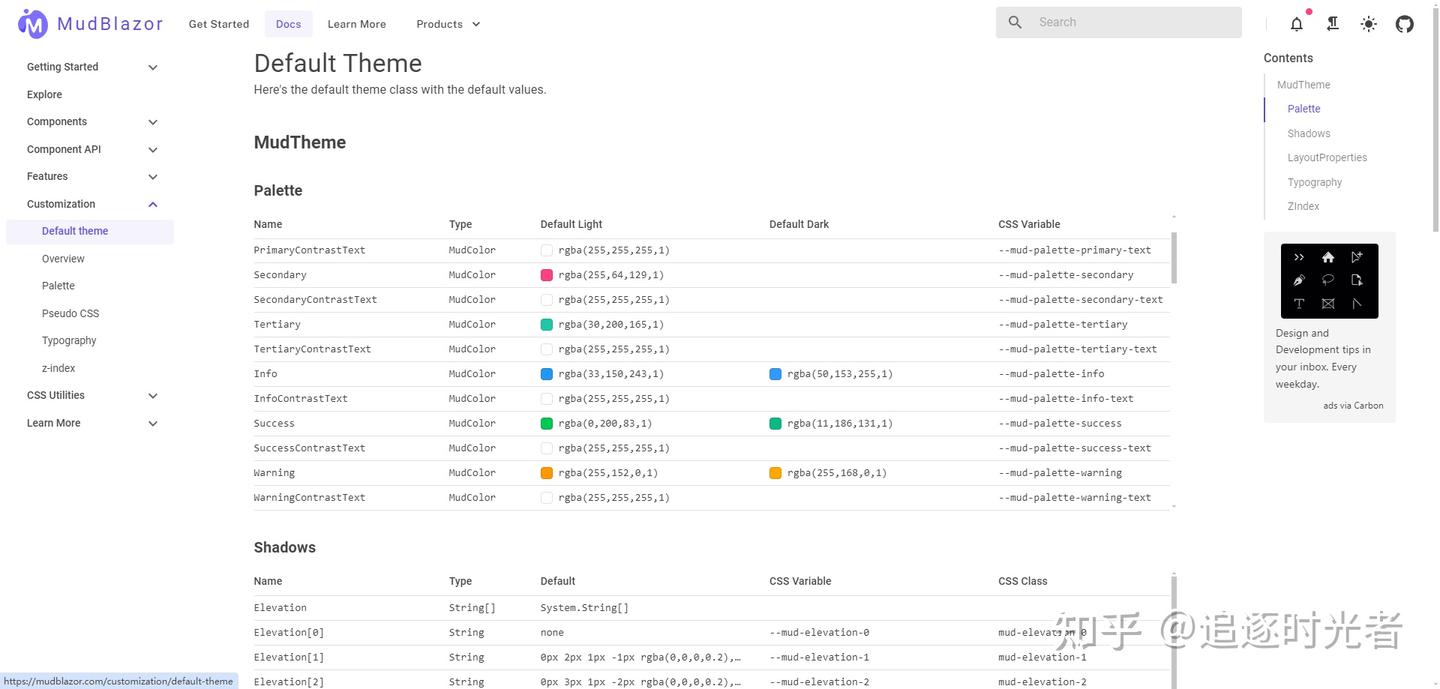Open the GitHub repository icon
1440x689 pixels.
click(1404, 24)
